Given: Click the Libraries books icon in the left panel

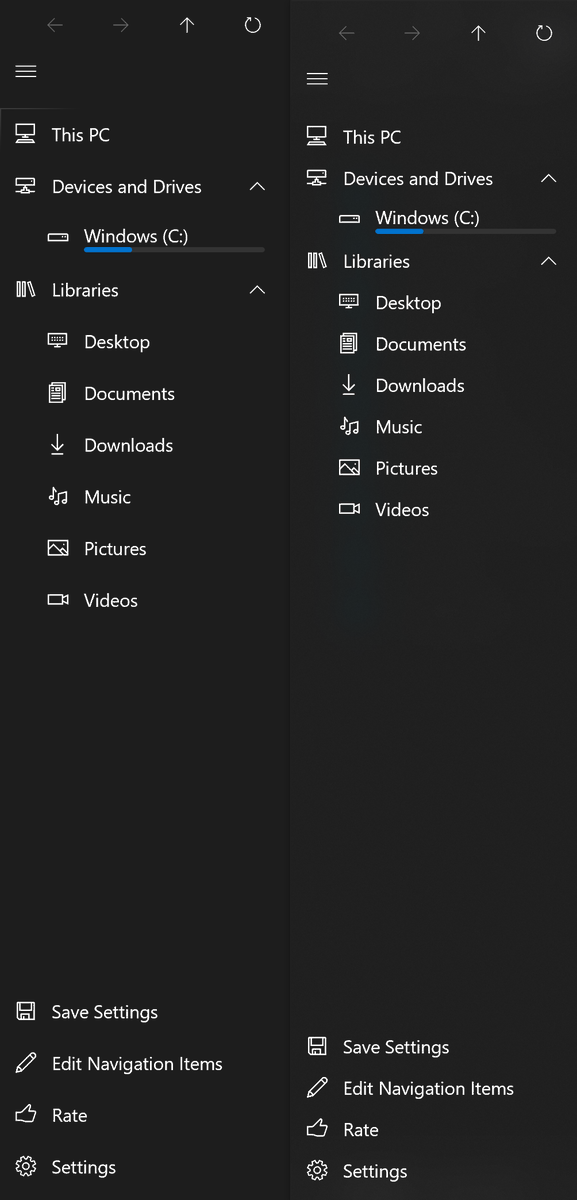Looking at the screenshot, I should point(26,290).
